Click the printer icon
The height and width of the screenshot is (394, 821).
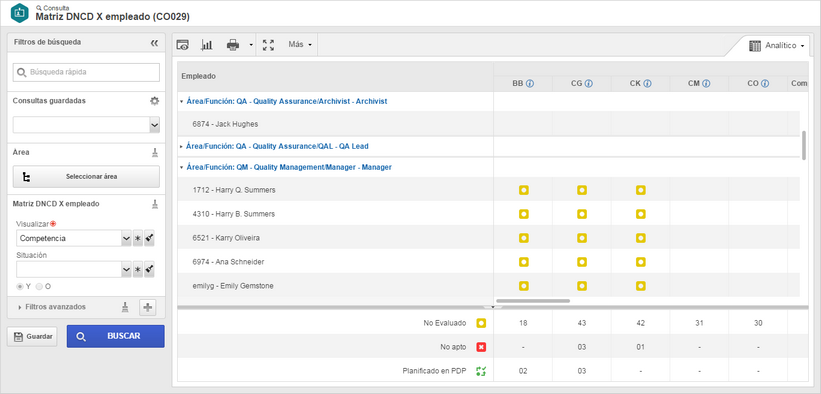click(x=232, y=46)
